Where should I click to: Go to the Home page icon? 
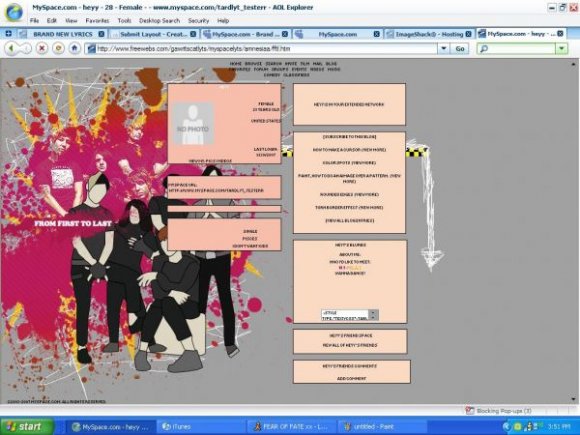[x=75, y=48]
